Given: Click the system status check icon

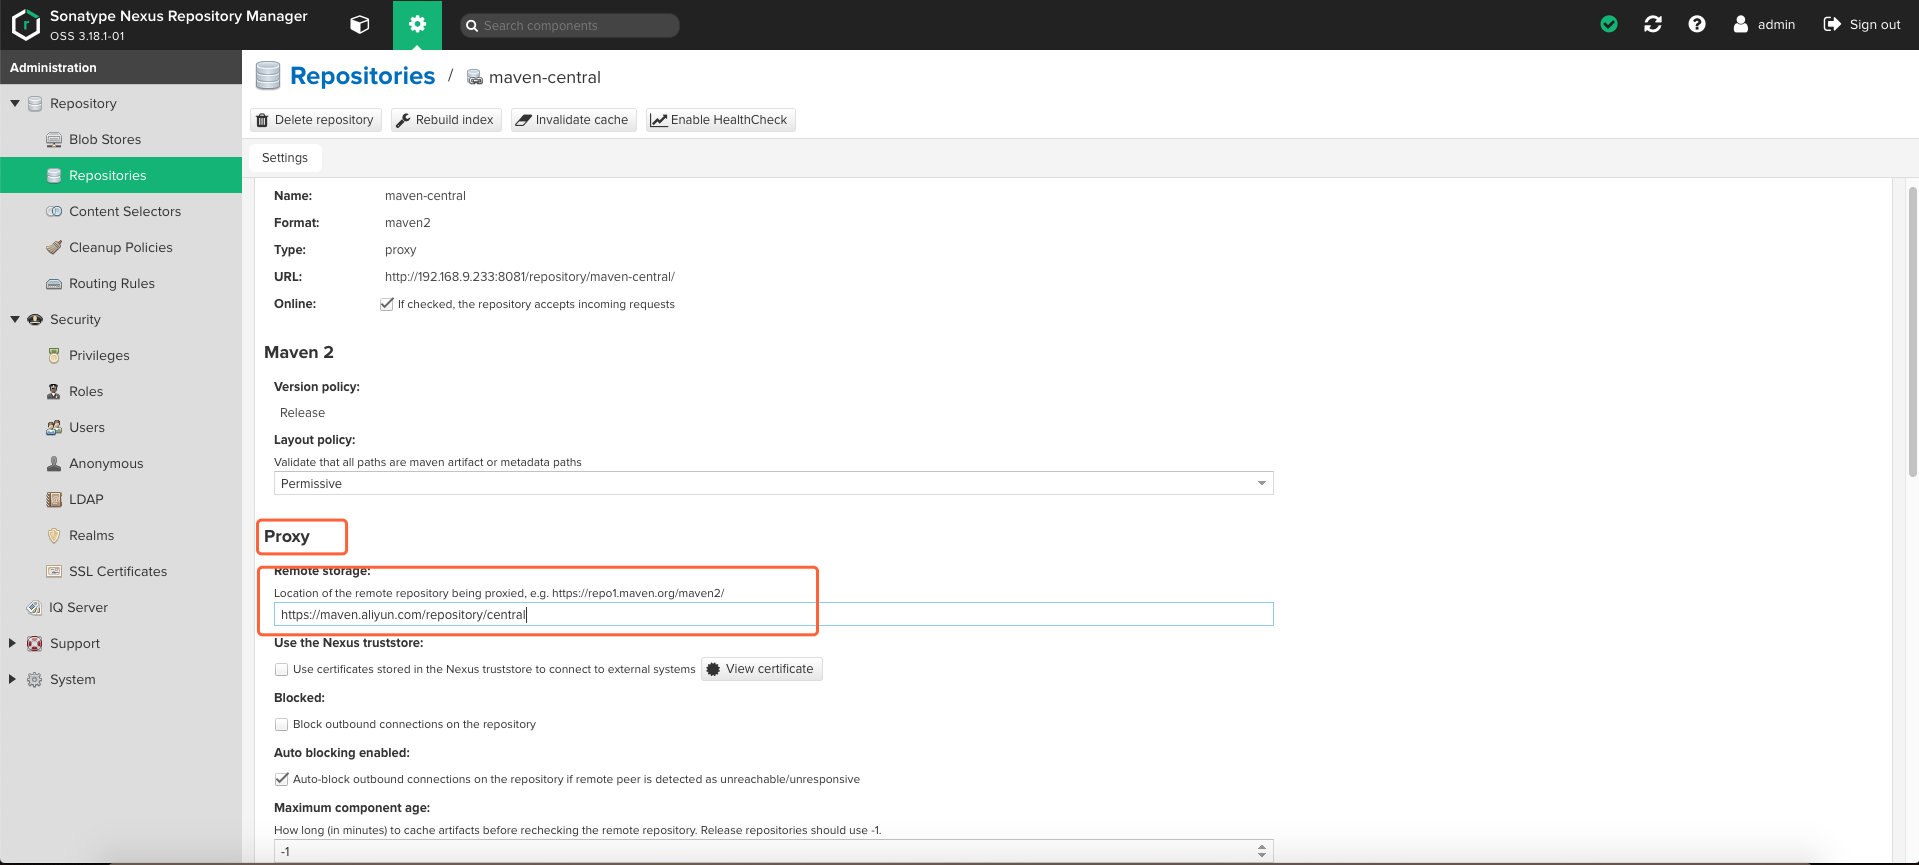Looking at the screenshot, I should click(x=1609, y=24).
